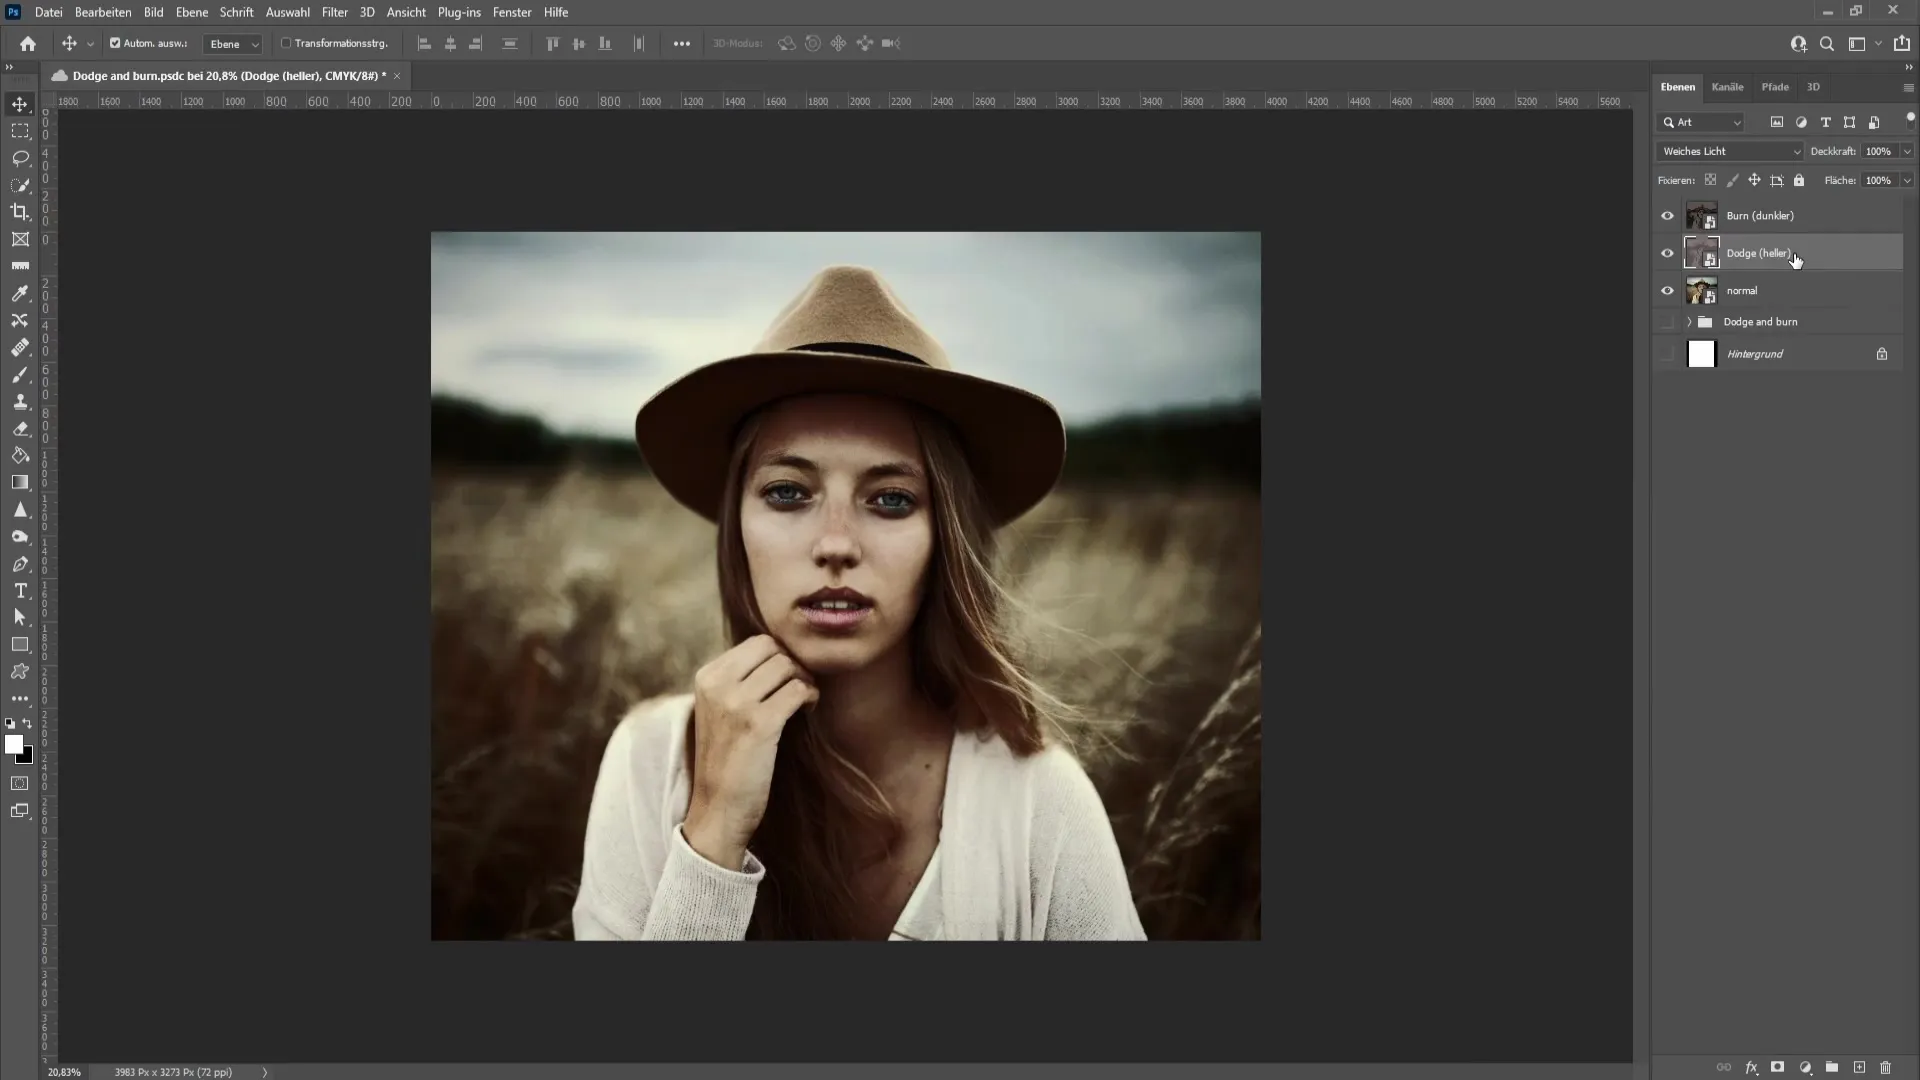Image resolution: width=1920 pixels, height=1080 pixels.
Task: Create a new layer
Action: coord(1859,1067)
